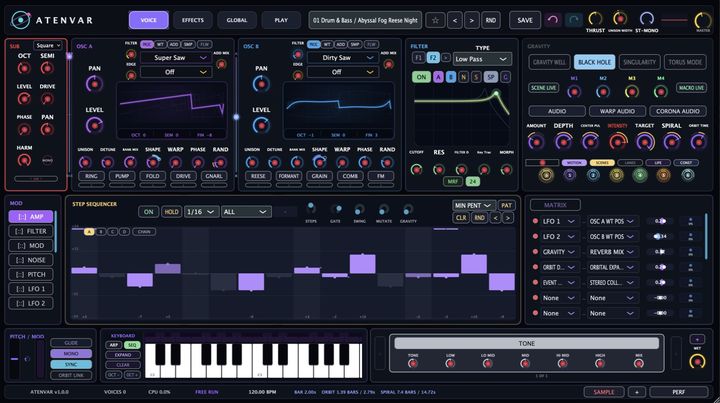Click the pitch bend wheel slider
Image resolution: width=720 pixels, height=403 pixels.
[15, 359]
